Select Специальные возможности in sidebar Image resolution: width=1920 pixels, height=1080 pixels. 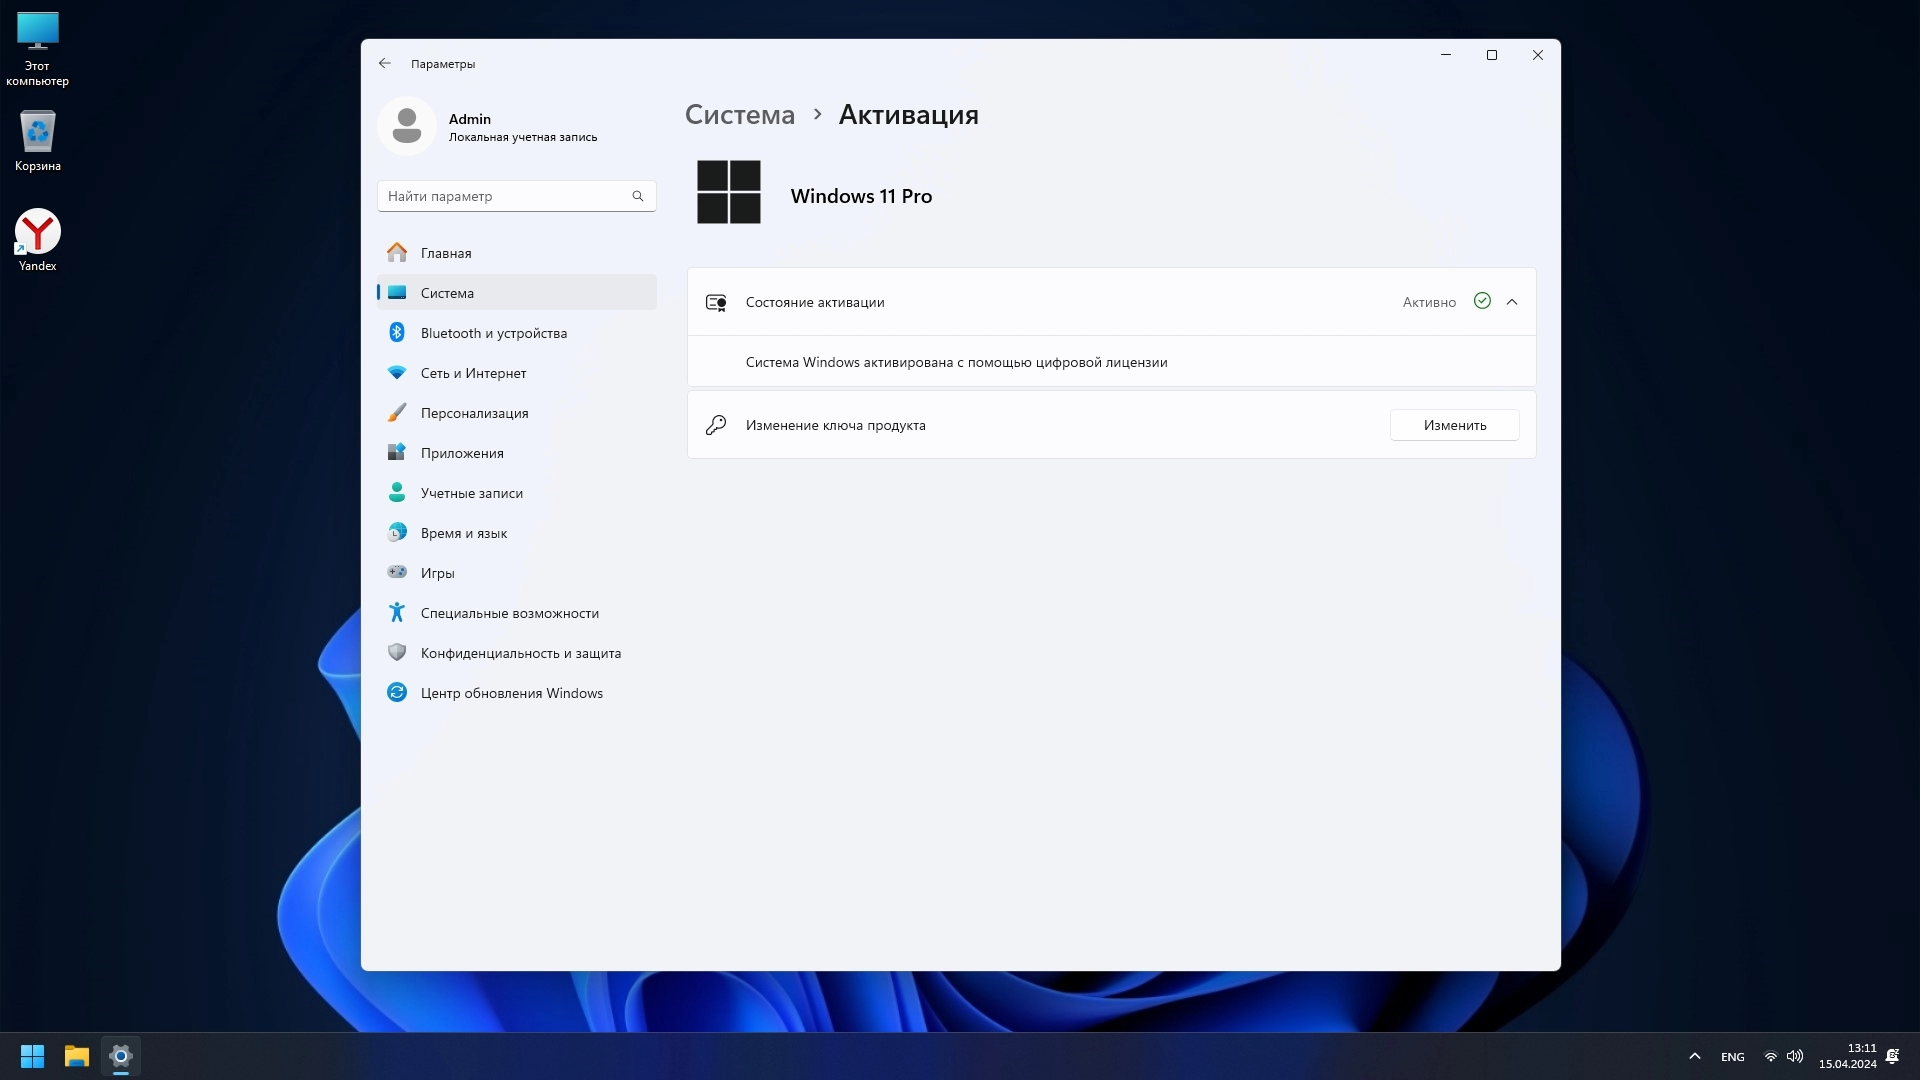tap(509, 613)
